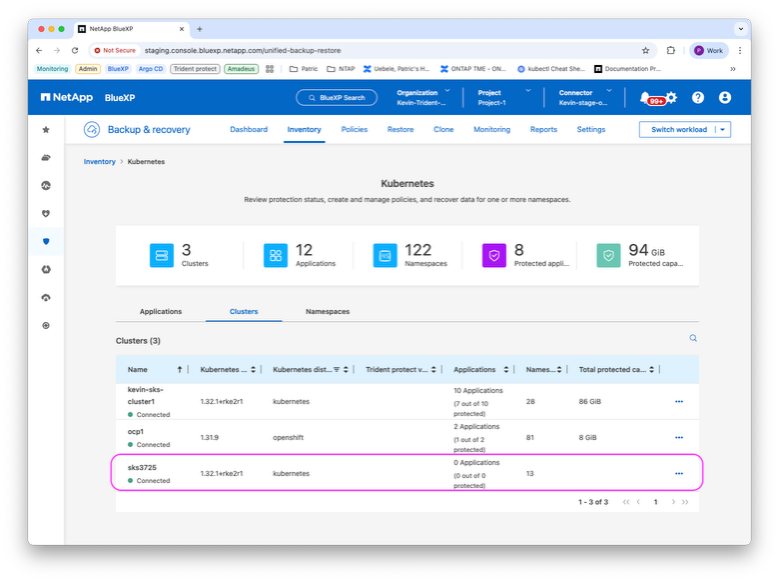Go back with browser back arrow
Screen dimensions: 779x582
[x=39, y=50]
